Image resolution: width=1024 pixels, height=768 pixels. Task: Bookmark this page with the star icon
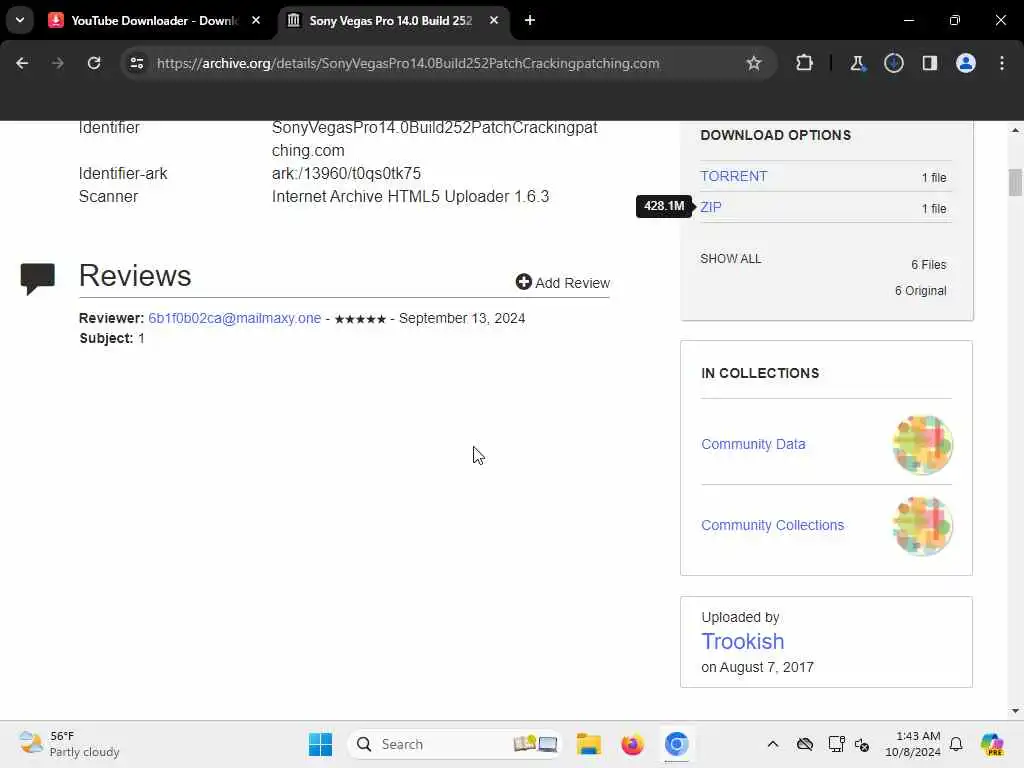tap(754, 63)
